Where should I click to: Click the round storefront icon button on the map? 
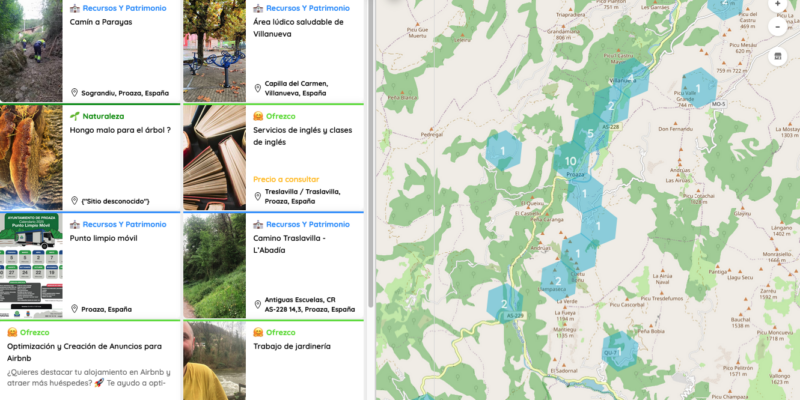click(x=778, y=57)
